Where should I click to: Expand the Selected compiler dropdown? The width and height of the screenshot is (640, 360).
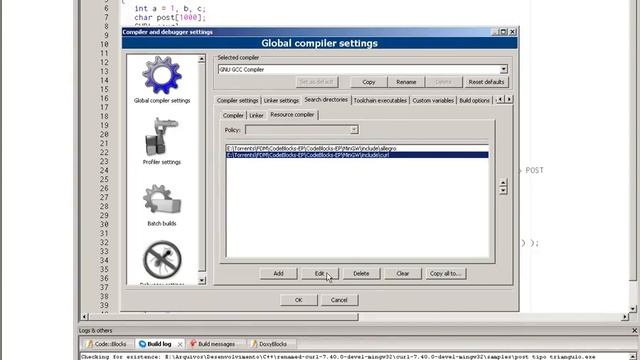click(504, 69)
